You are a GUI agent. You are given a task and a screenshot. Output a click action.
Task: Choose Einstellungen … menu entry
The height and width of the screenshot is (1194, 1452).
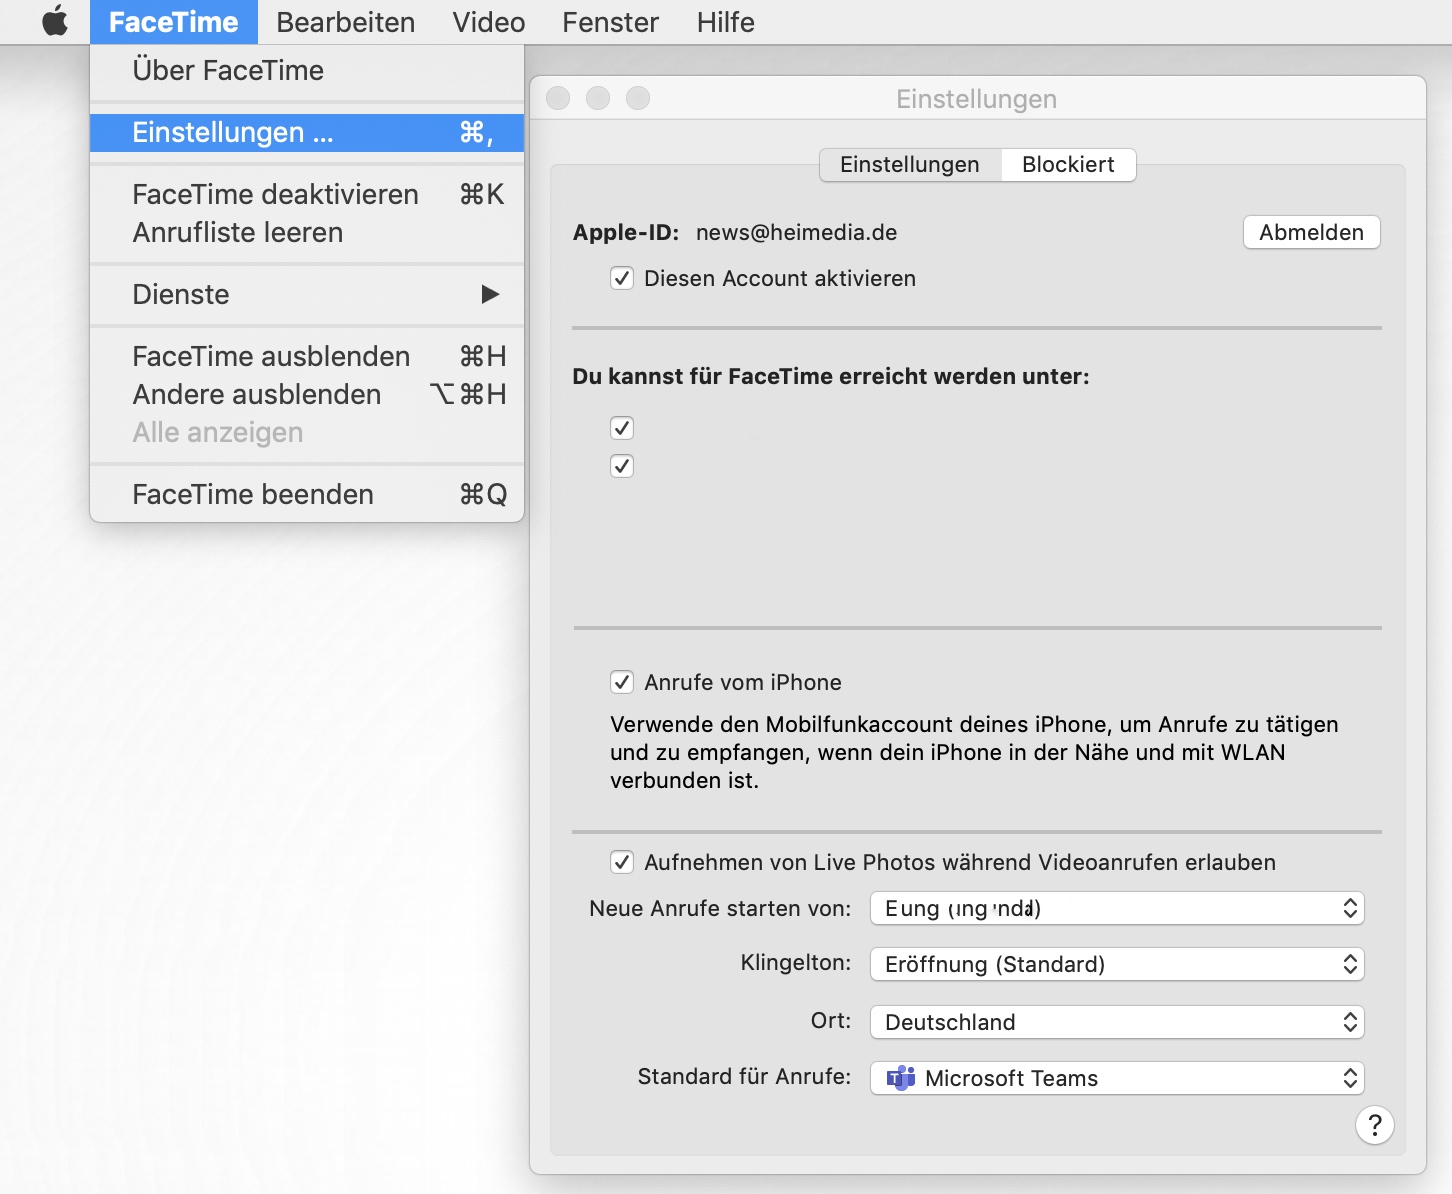(307, 132)
